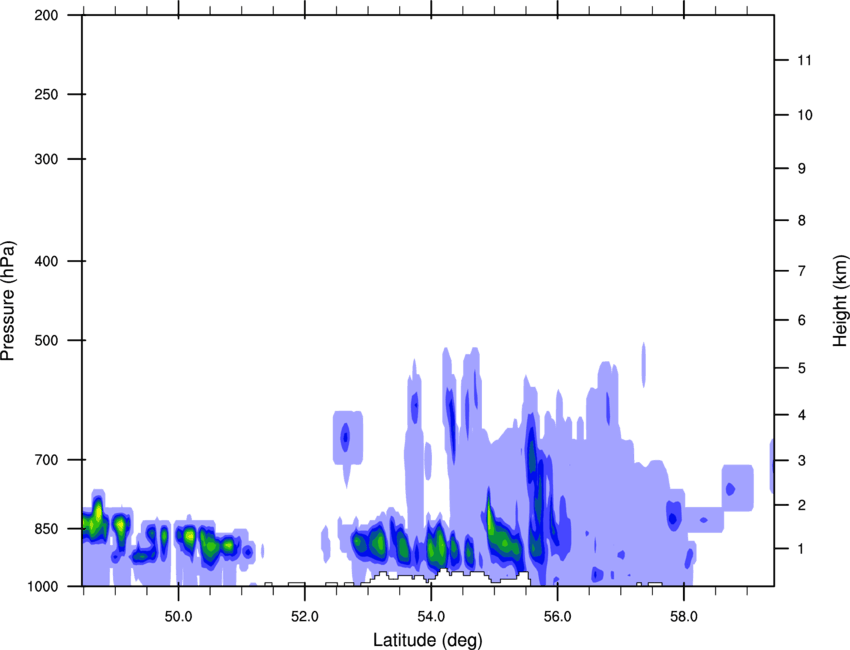Click the 52.0 latitude tick label
Screen dimensions: 850x650
coord(305,616)
